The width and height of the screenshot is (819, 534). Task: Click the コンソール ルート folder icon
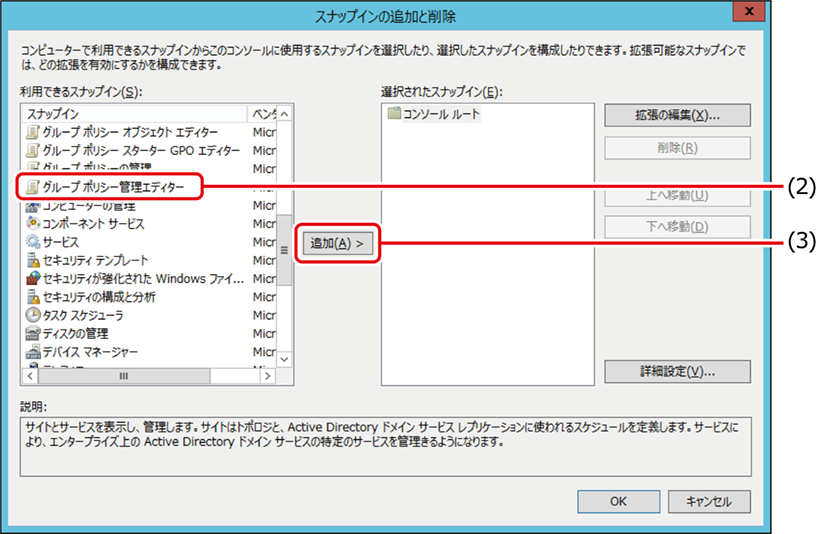coord(394,113)
